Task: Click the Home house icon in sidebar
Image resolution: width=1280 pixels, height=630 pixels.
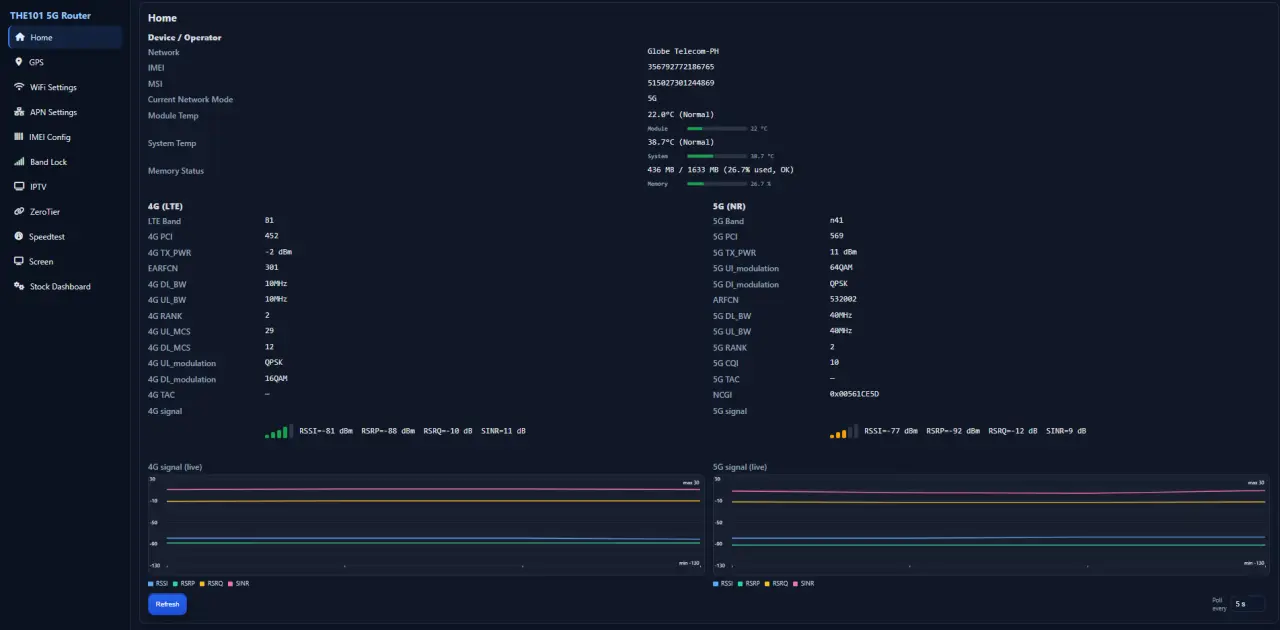Action: pos(19,38)
